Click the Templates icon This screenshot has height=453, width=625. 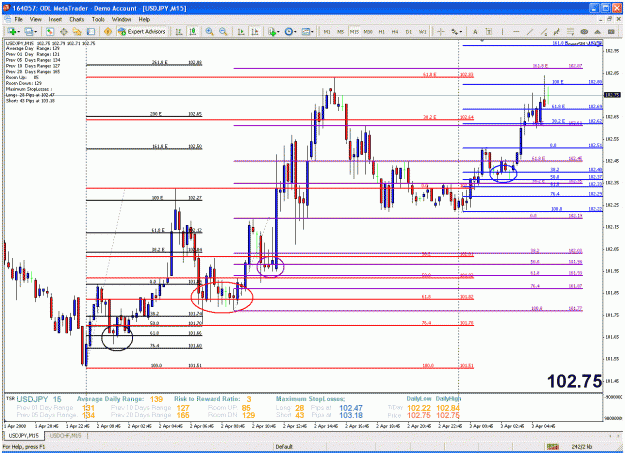point(306,32)
